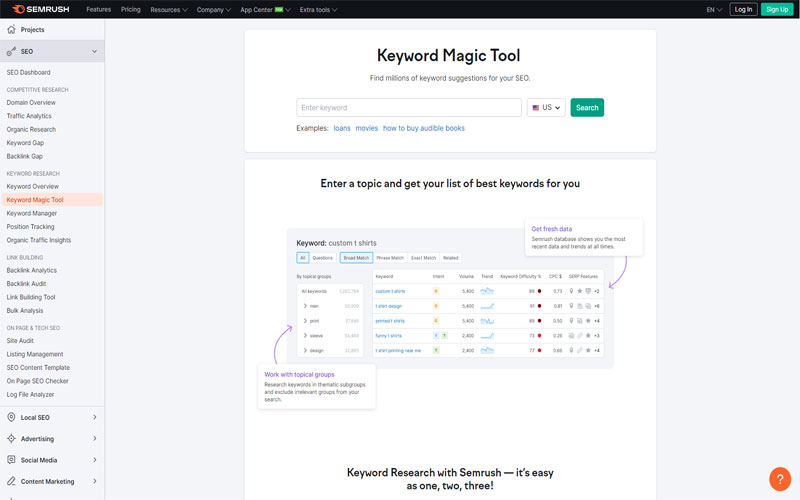Screen dimensions: 800x500
Task: Open the Projects home icon
Action: tap(11, 30)
